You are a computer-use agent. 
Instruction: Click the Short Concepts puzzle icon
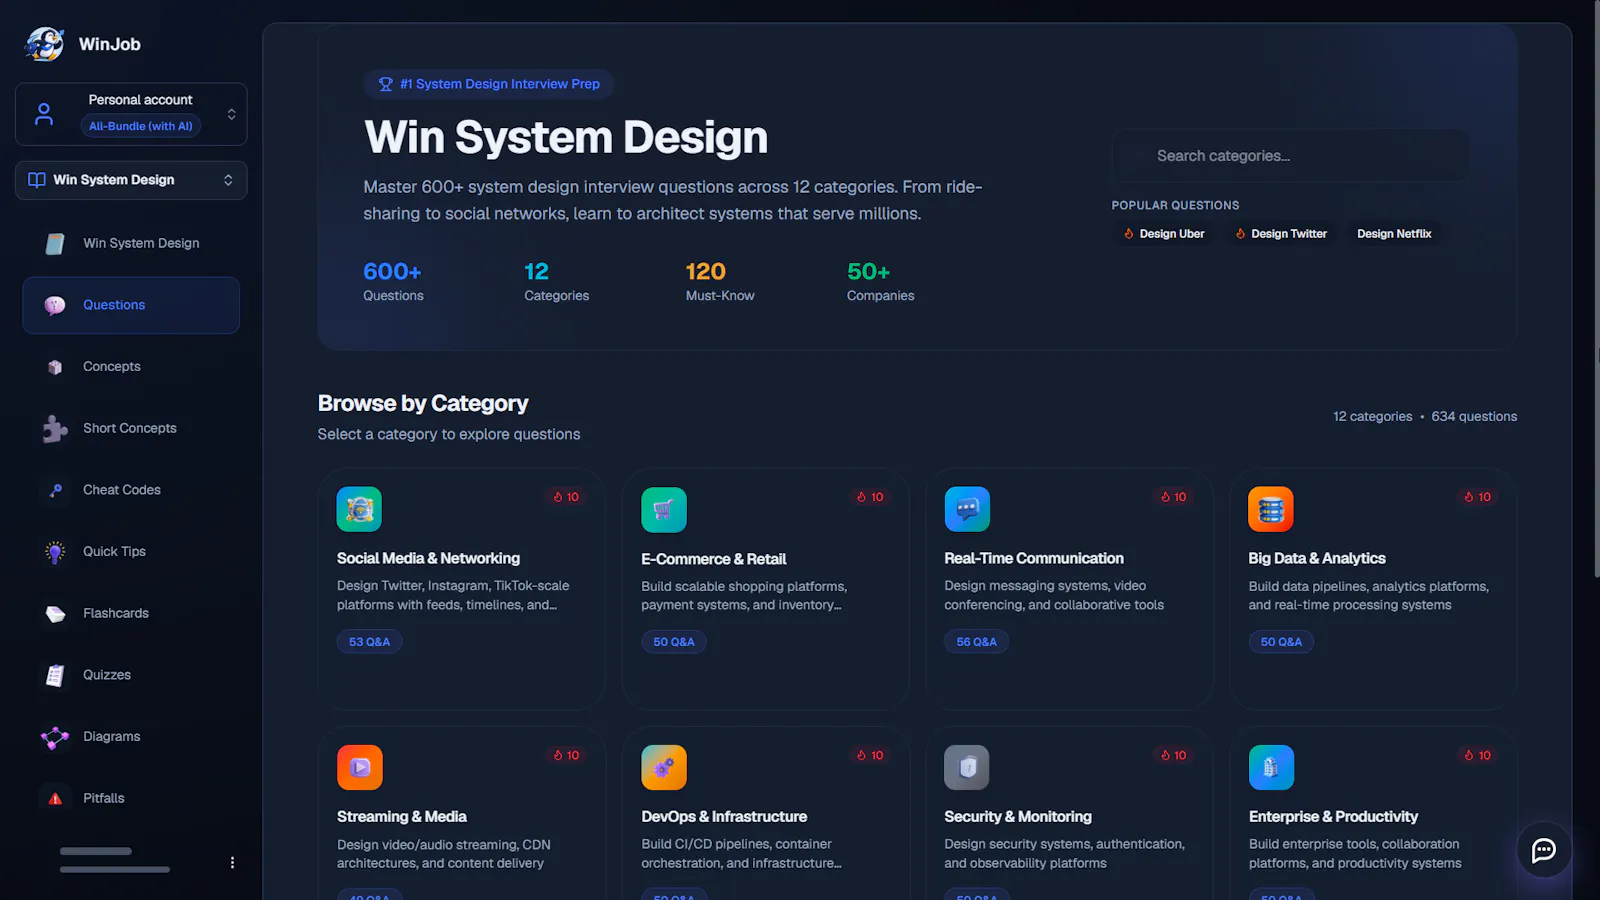pyautogui.click(x=55, y=429)
